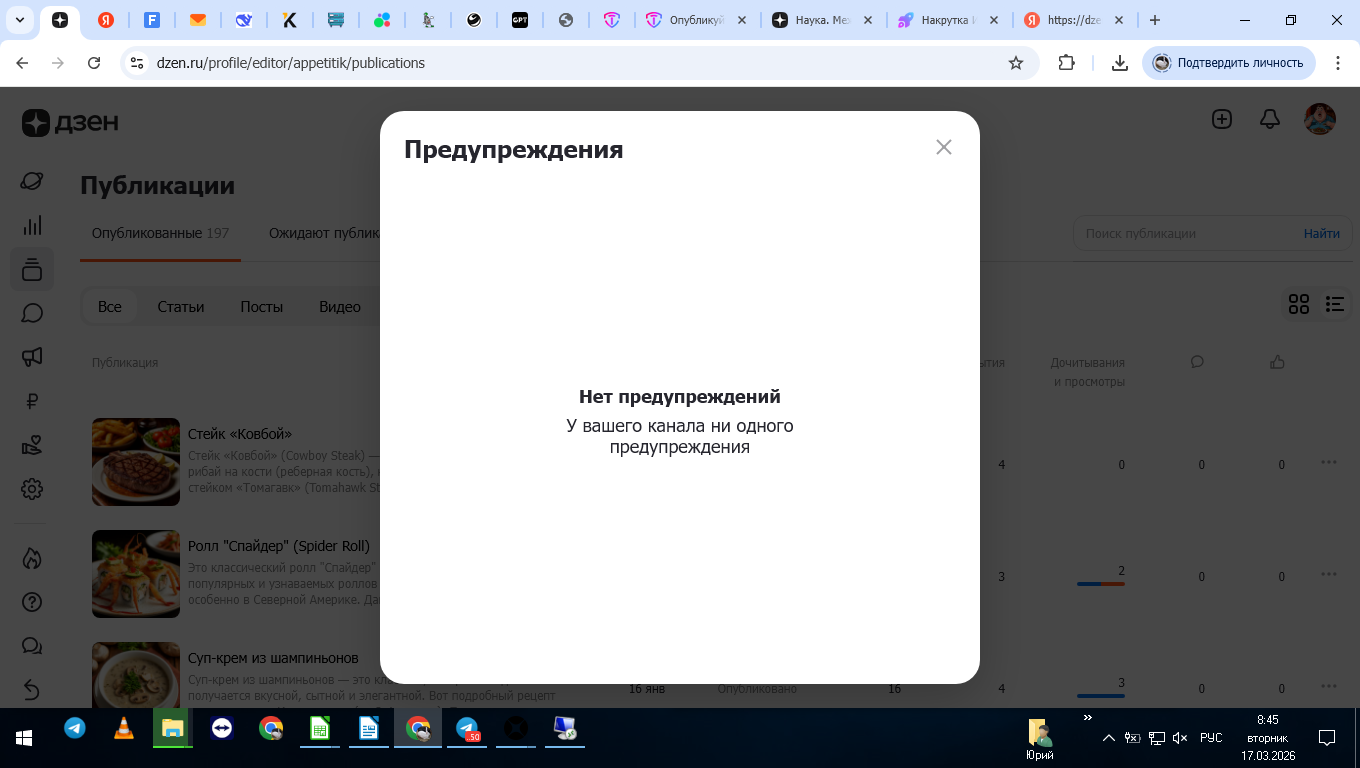Viewport: 1360px width, 768px height.
Task: Open the Ожидают публикации tab
Action: click(324, 233)
